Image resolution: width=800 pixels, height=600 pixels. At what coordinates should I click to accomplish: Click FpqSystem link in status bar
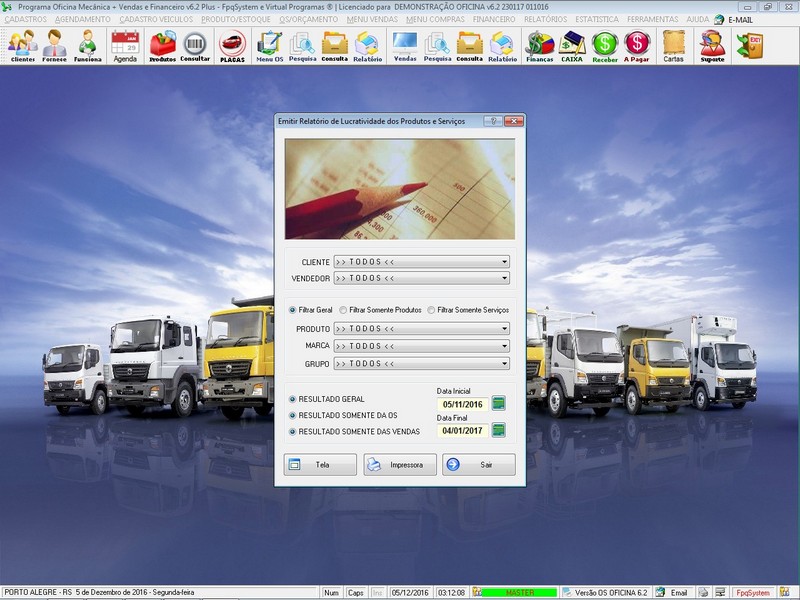click(753, 593)
